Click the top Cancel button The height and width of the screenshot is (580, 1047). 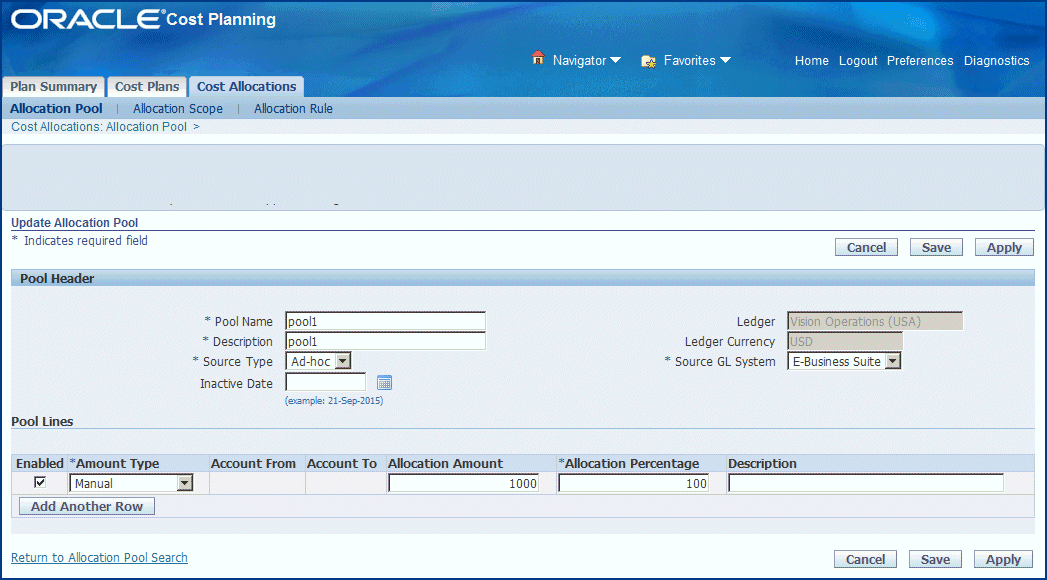pos(866,247)
